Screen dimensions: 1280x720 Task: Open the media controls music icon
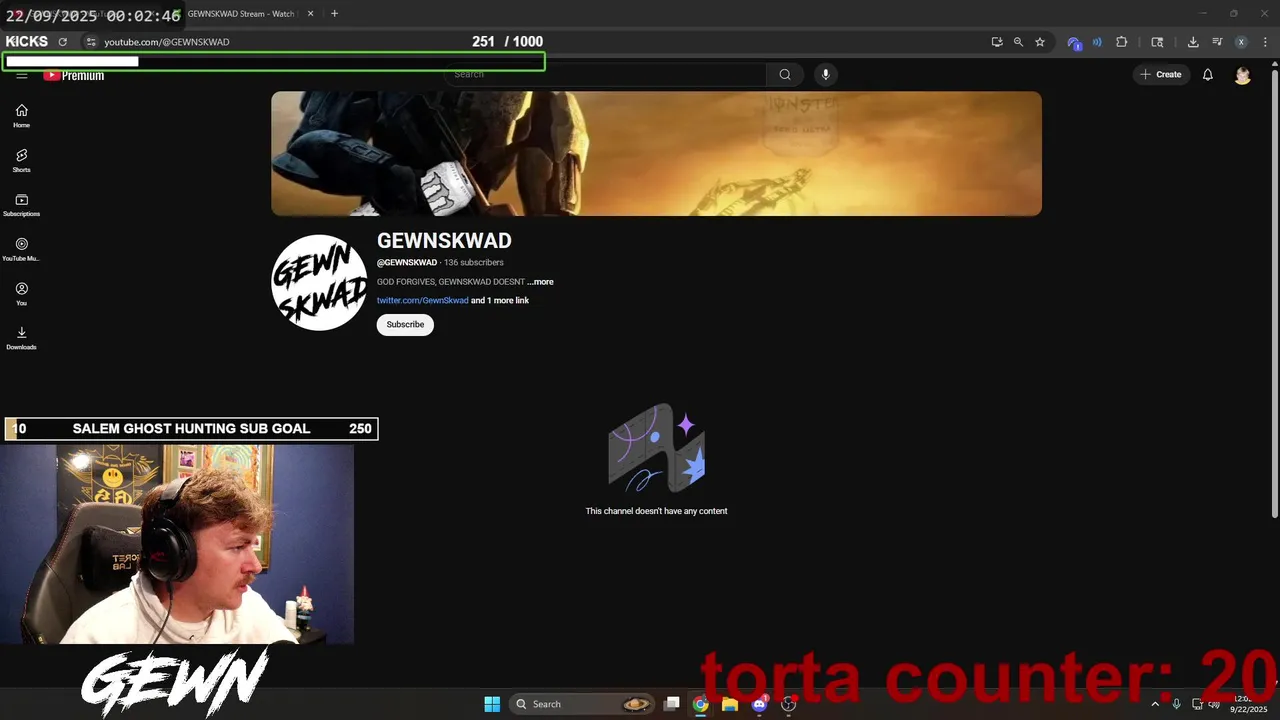tap(1217, 42)
